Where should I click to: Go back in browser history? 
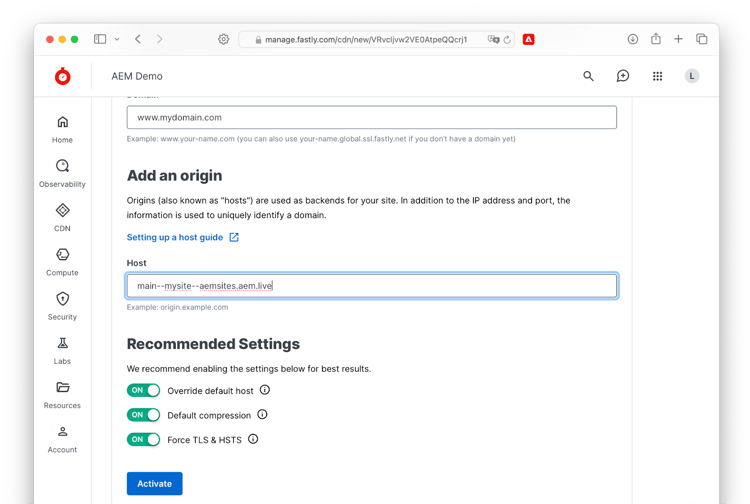tap(138, 39)
